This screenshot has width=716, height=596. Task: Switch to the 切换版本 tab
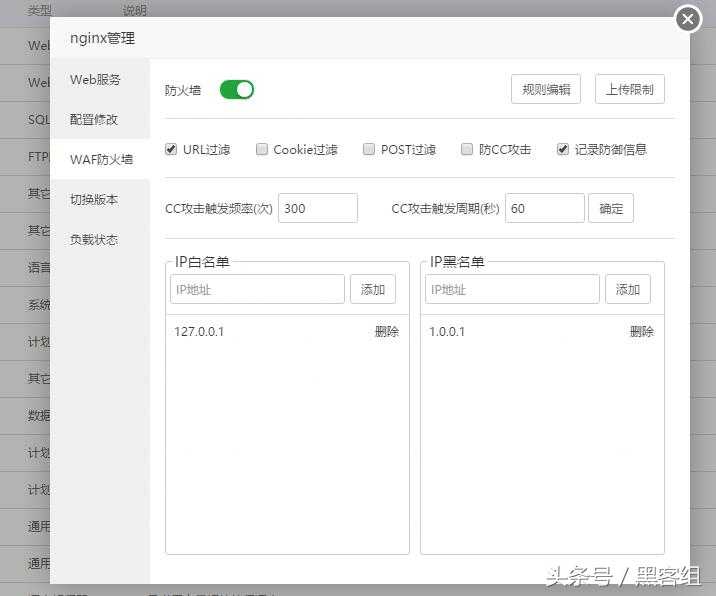tap(100, 200)
